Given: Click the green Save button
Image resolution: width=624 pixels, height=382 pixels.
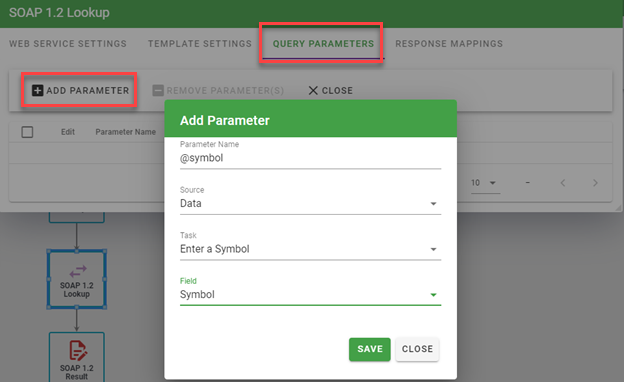Looking at the screenshot, I should 370,349.
